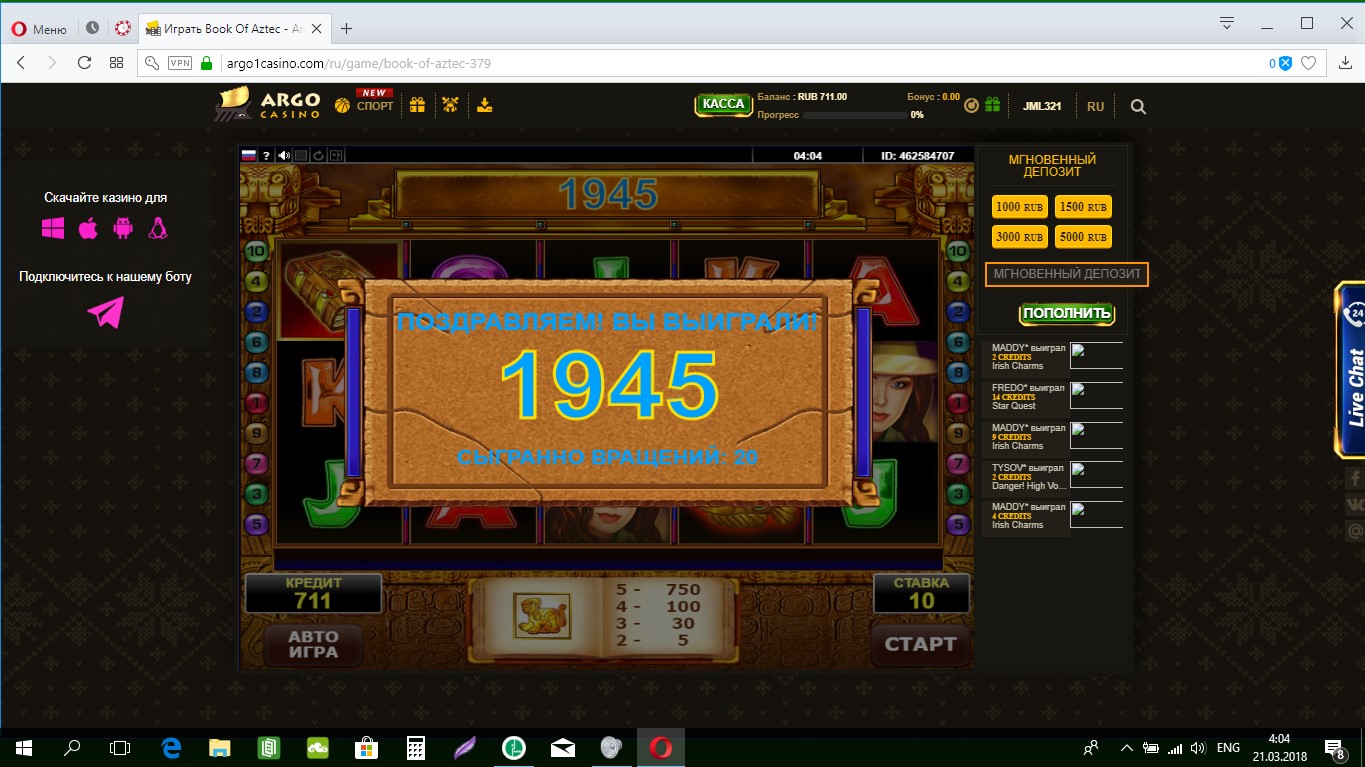The height and width of the screenshot is (767, 1365).
Task: Open Task View on taskbar
Action: coord(120,747)
